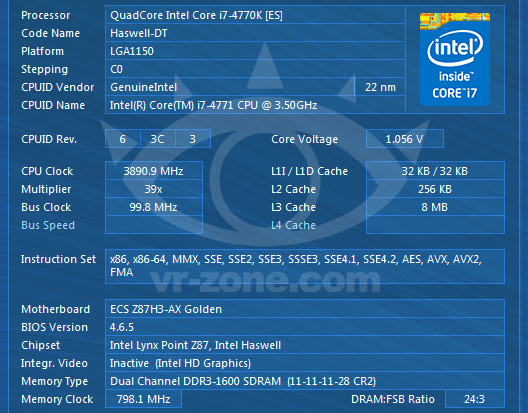Click 'Inactive (Intel HD Graphics)' value
Screen dimensions: 528x413
pyautogui.click(x=180, y=363)
